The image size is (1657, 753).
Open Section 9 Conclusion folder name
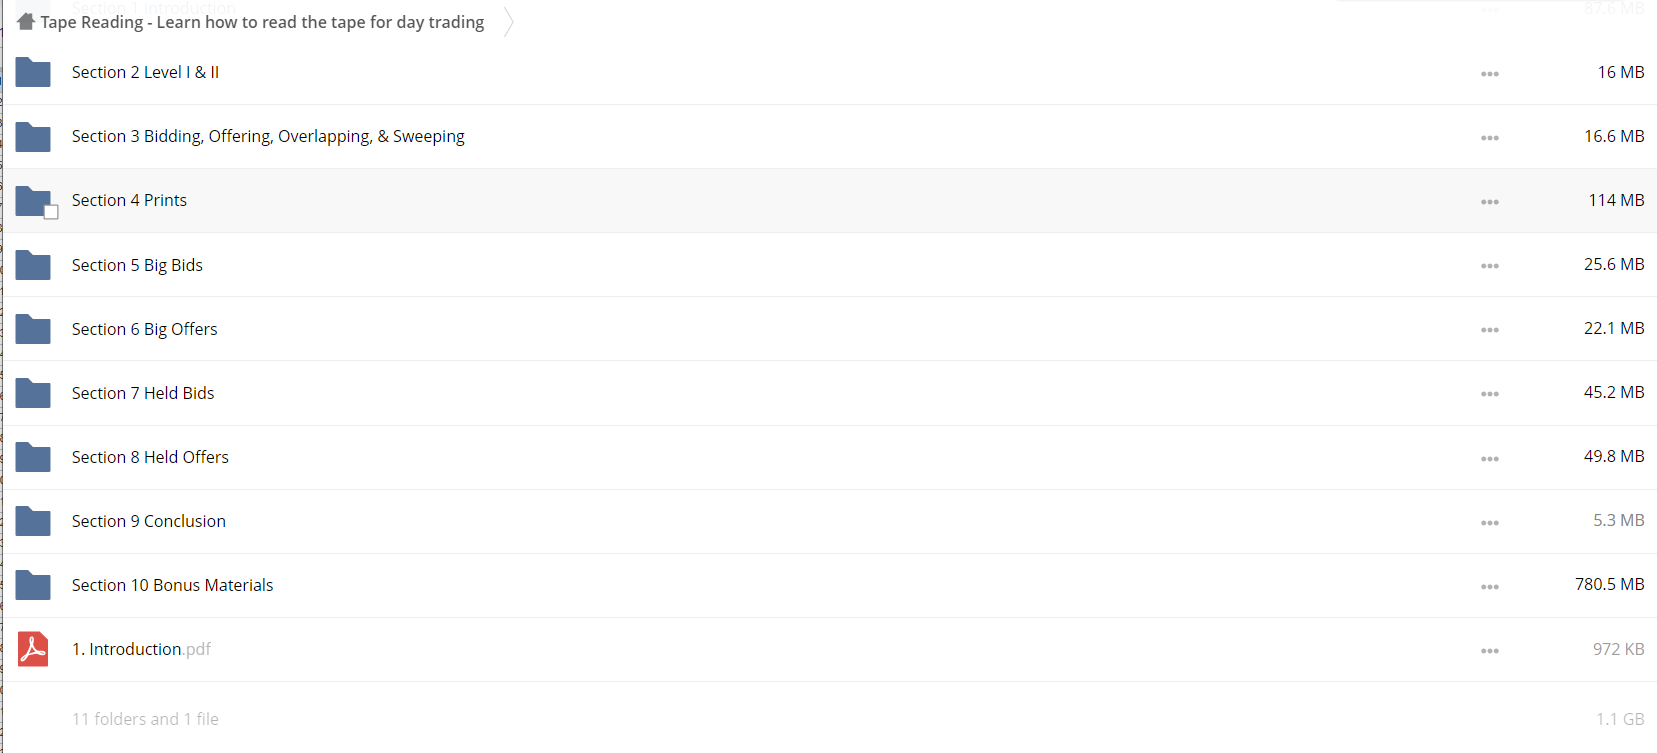point(149,521)
